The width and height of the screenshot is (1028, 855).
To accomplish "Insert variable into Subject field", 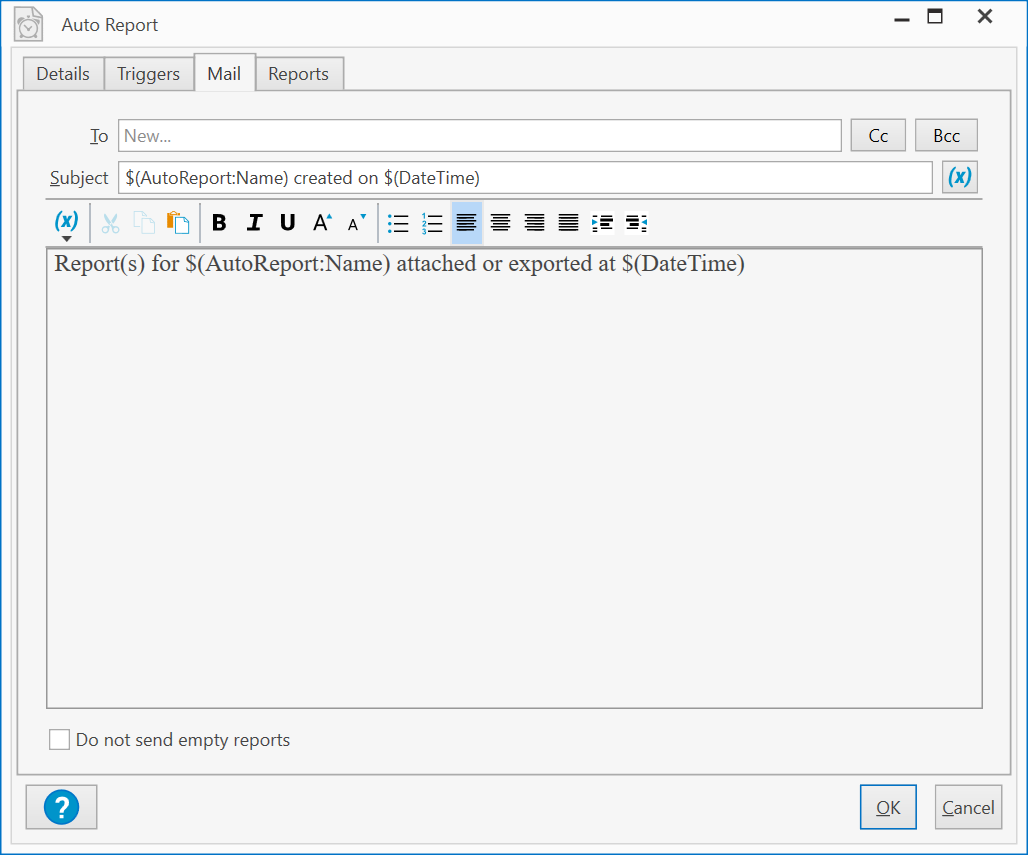I will 959,177.
